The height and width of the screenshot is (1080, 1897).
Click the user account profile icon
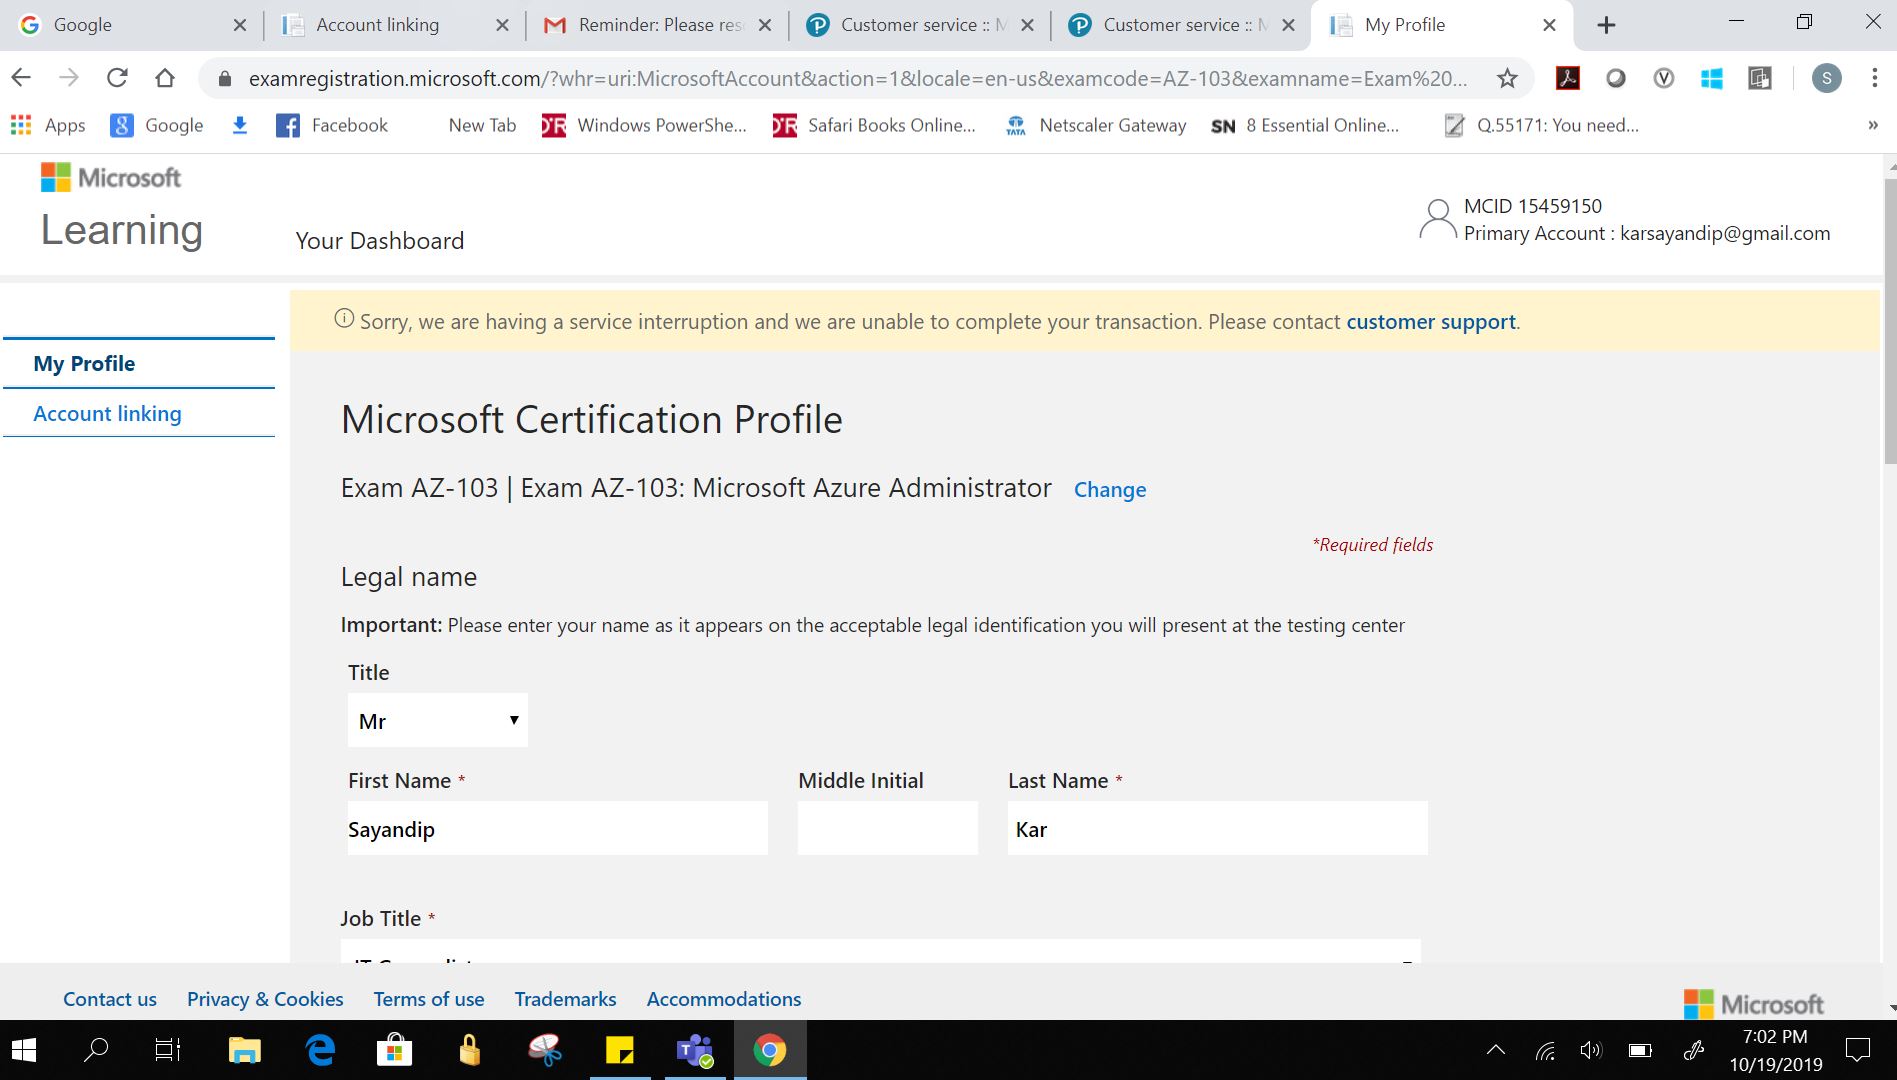pos(1438,219)
